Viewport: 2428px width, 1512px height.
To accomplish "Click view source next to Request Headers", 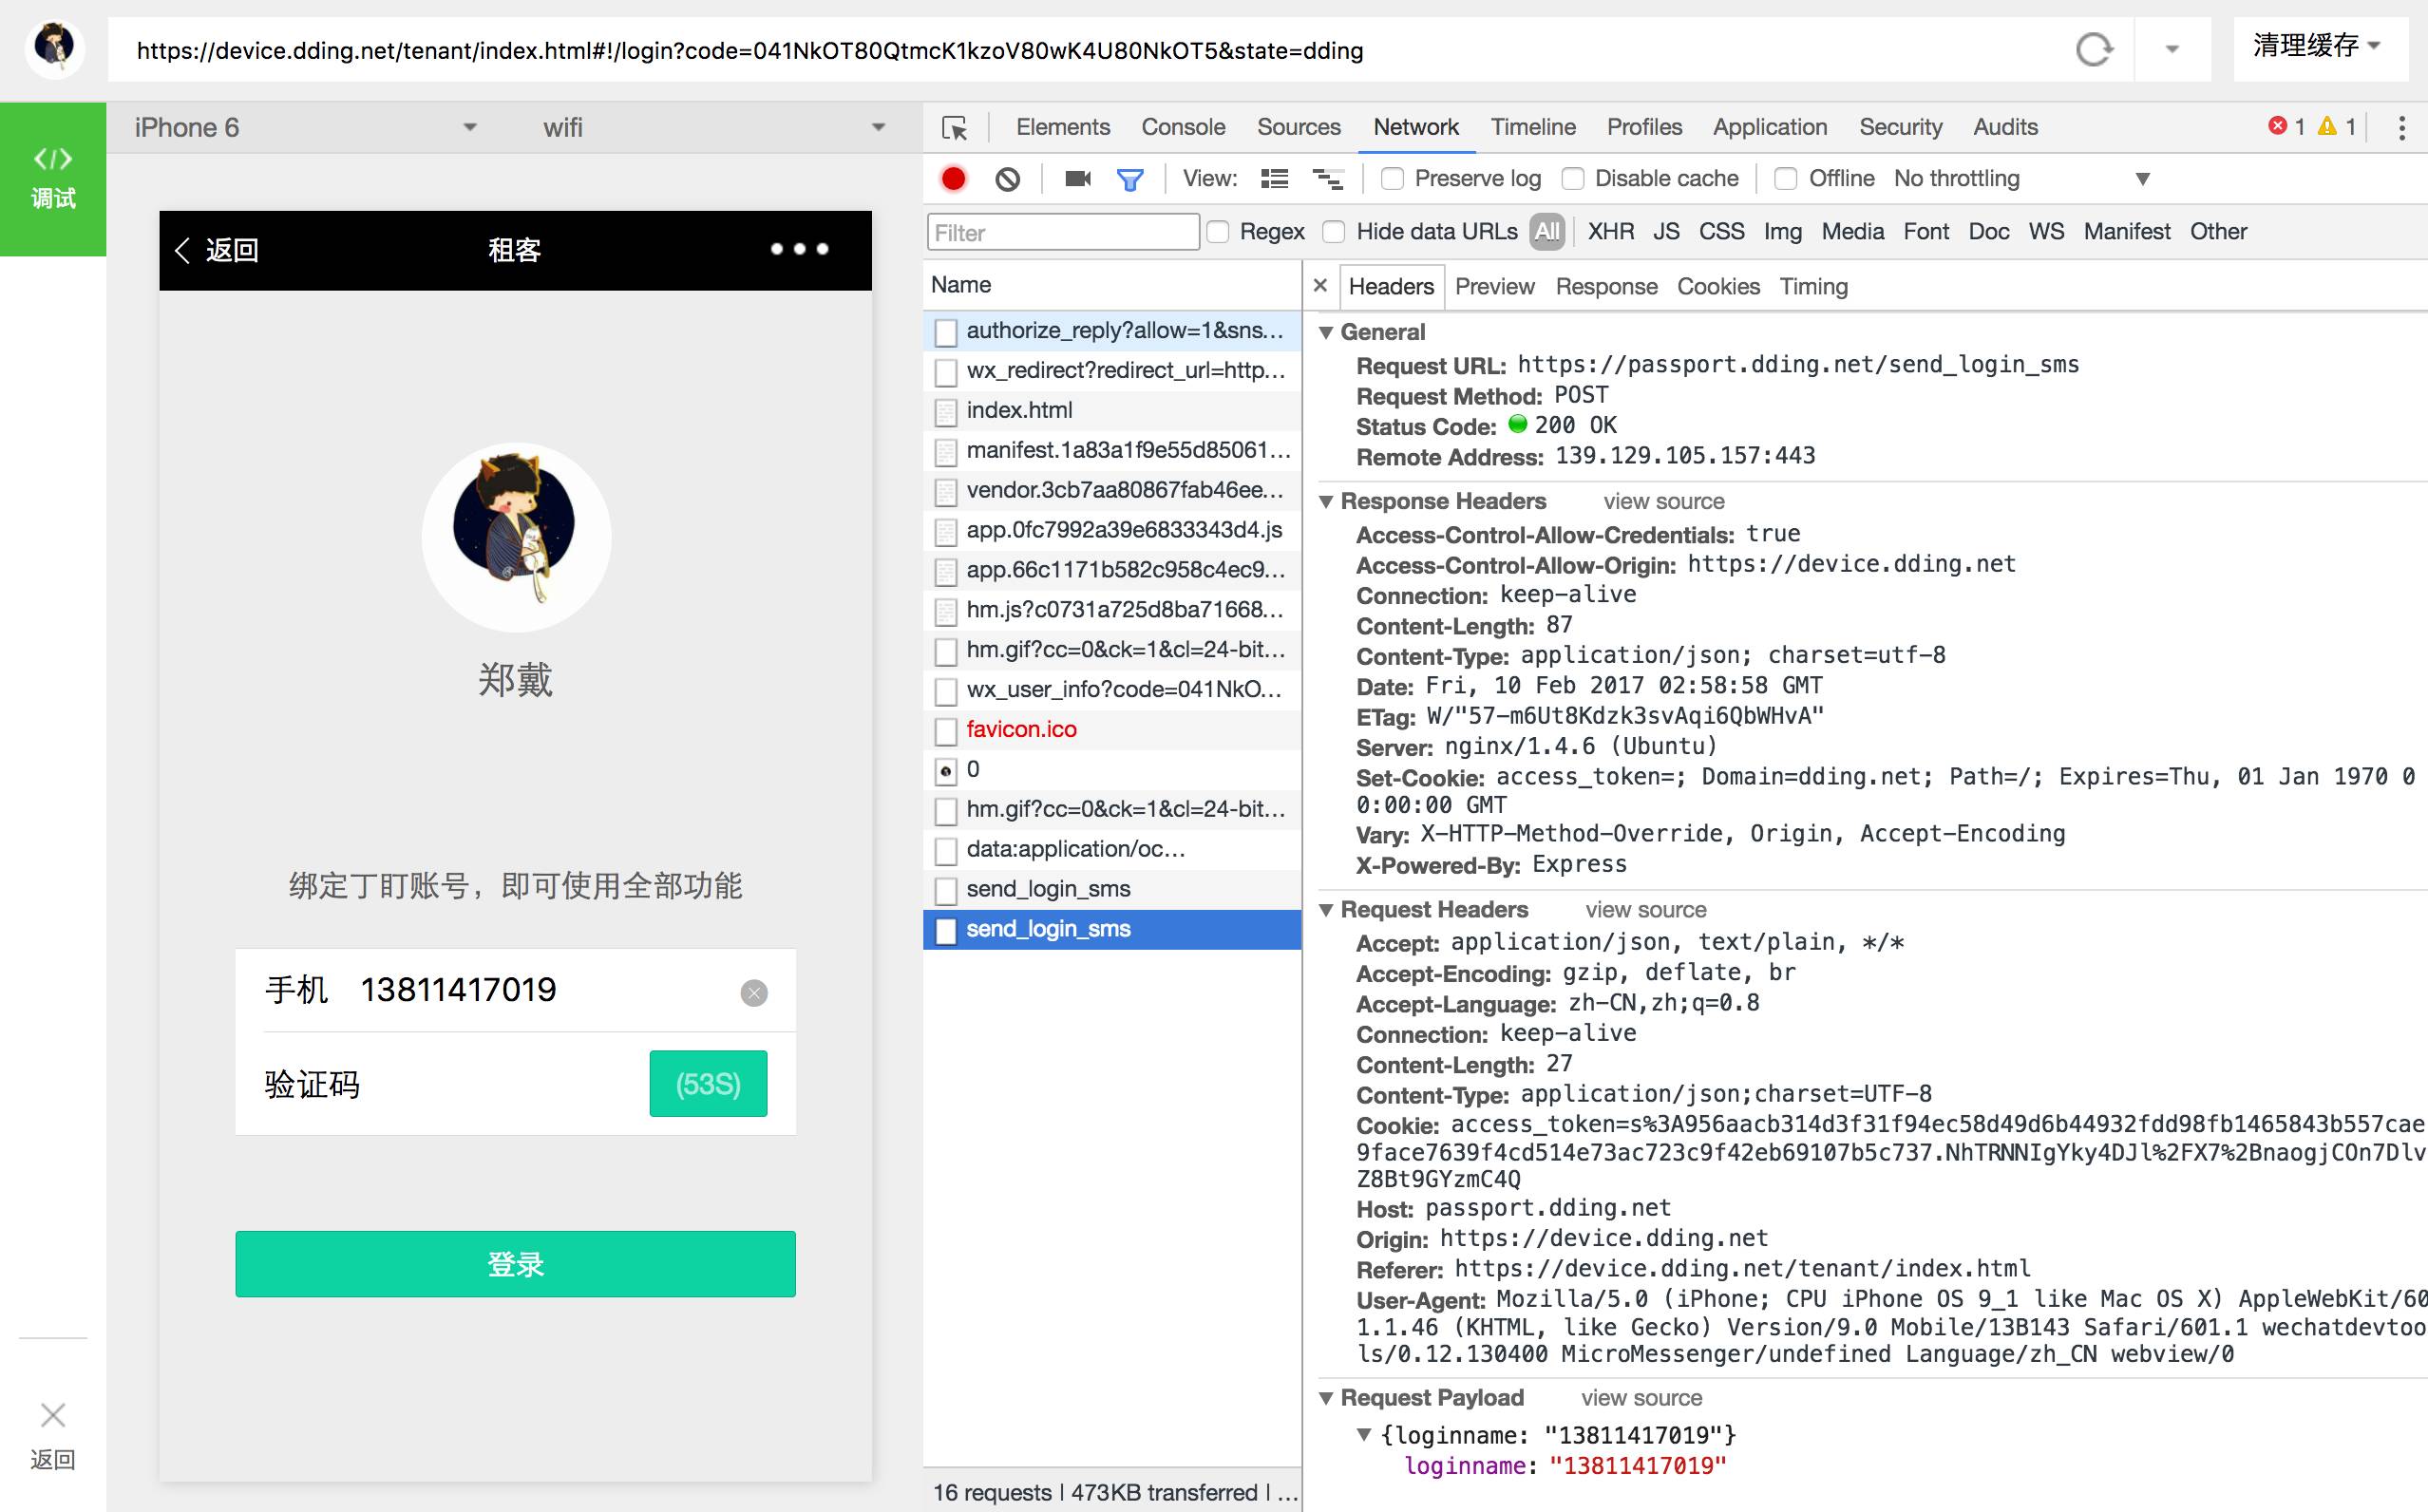I will pyautogui.click(x=1645, y=910).
